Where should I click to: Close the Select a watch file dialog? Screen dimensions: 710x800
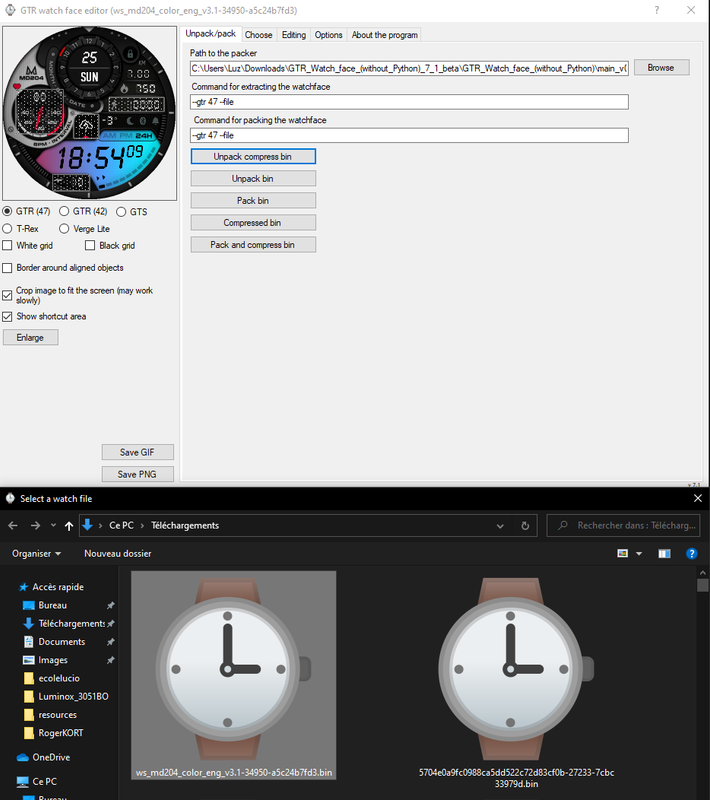click(698, 498)
